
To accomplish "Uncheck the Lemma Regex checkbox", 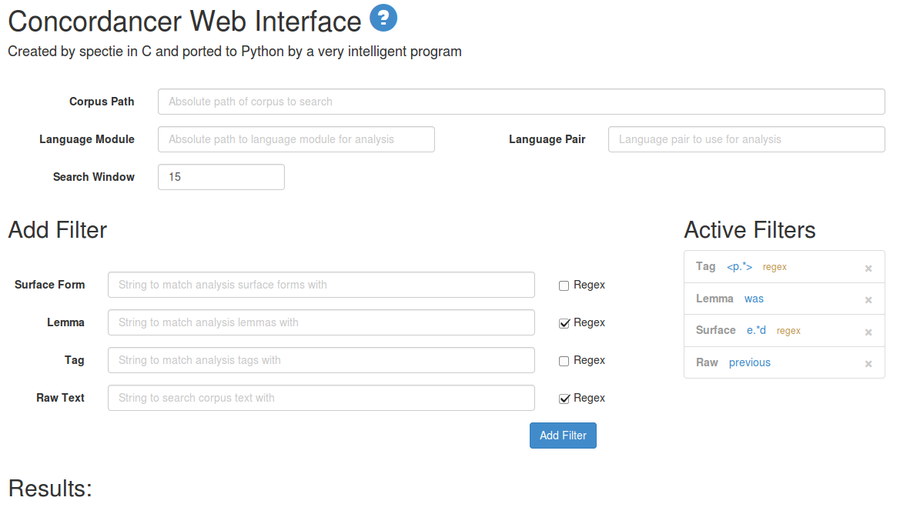I will [564, 324].
